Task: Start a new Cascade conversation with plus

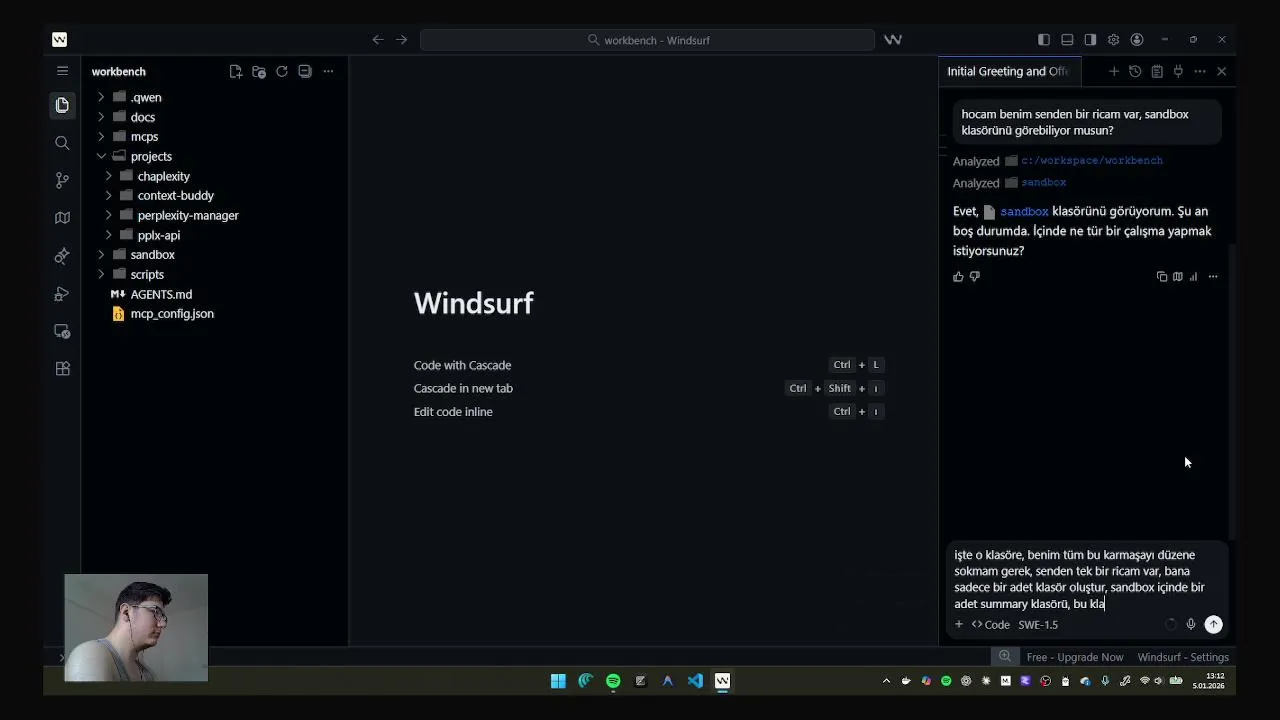Action: (1113, 71)
